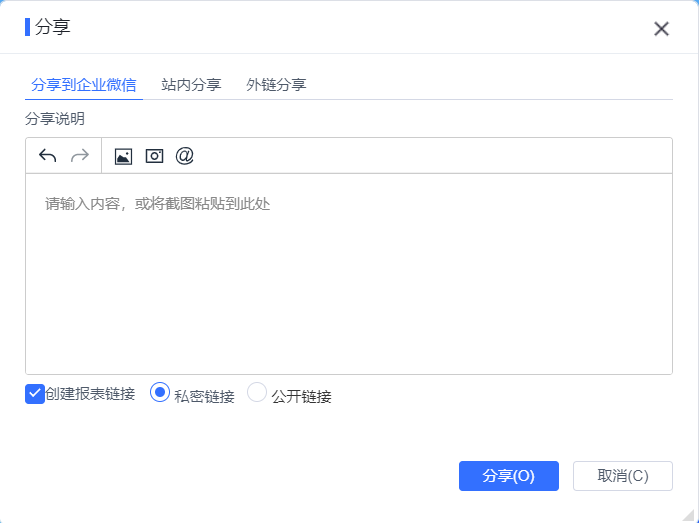This screenshot has width=699, height=523.
Task: Click the dialog resize grip corner
Action: click(x=690, y=515)
